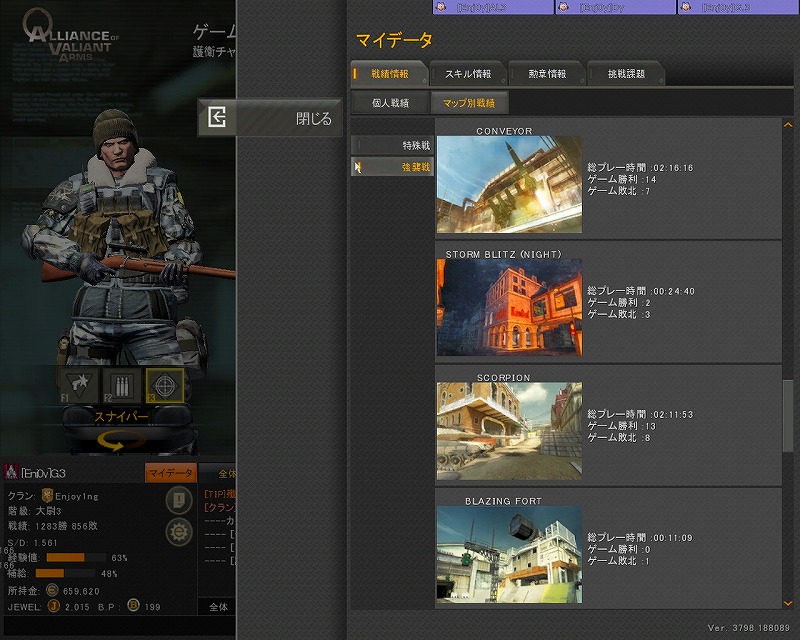Click the scroll up arrow of map list
This screenshot has width=800, height=640.
tap(789, 123)
